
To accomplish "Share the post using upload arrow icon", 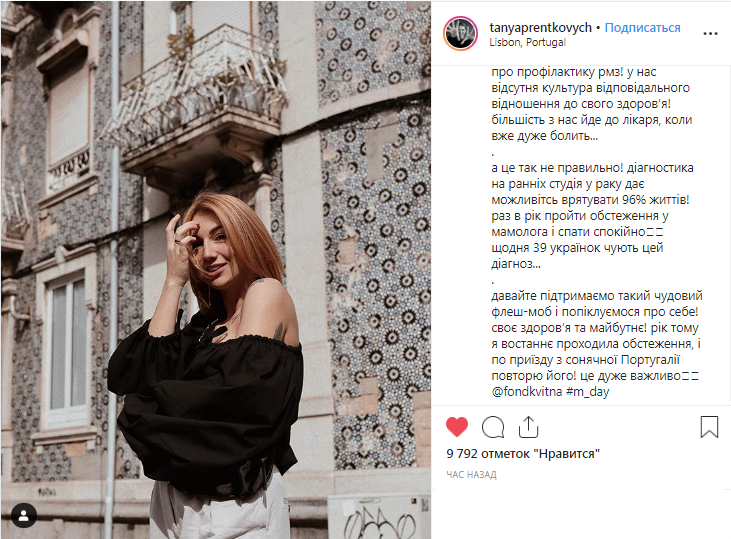I will click(528, 427).
